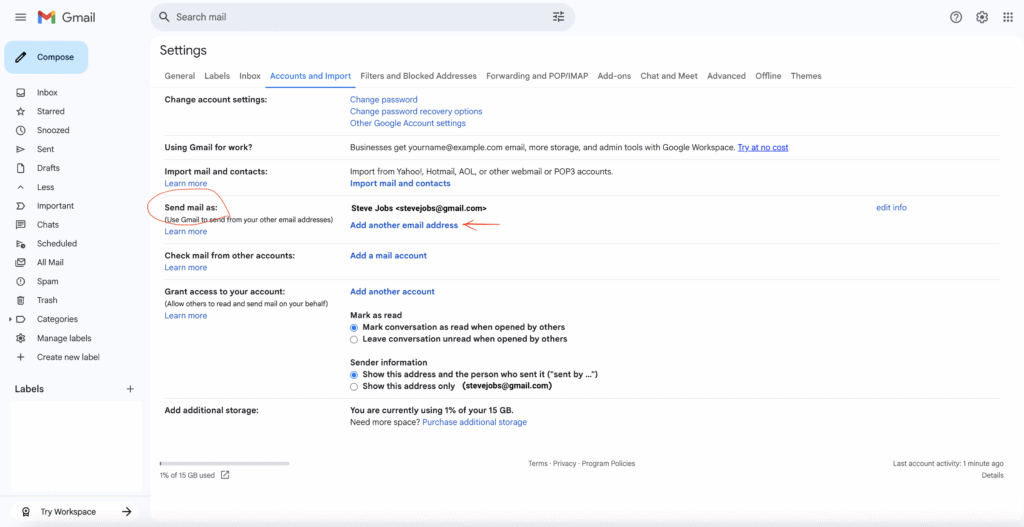Open Important messages
The image size is (1024, 527).
(x=56, y=206)
